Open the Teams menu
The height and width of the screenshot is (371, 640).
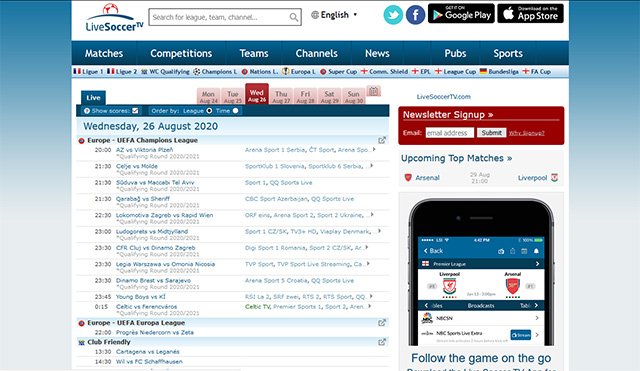[254, 53]
